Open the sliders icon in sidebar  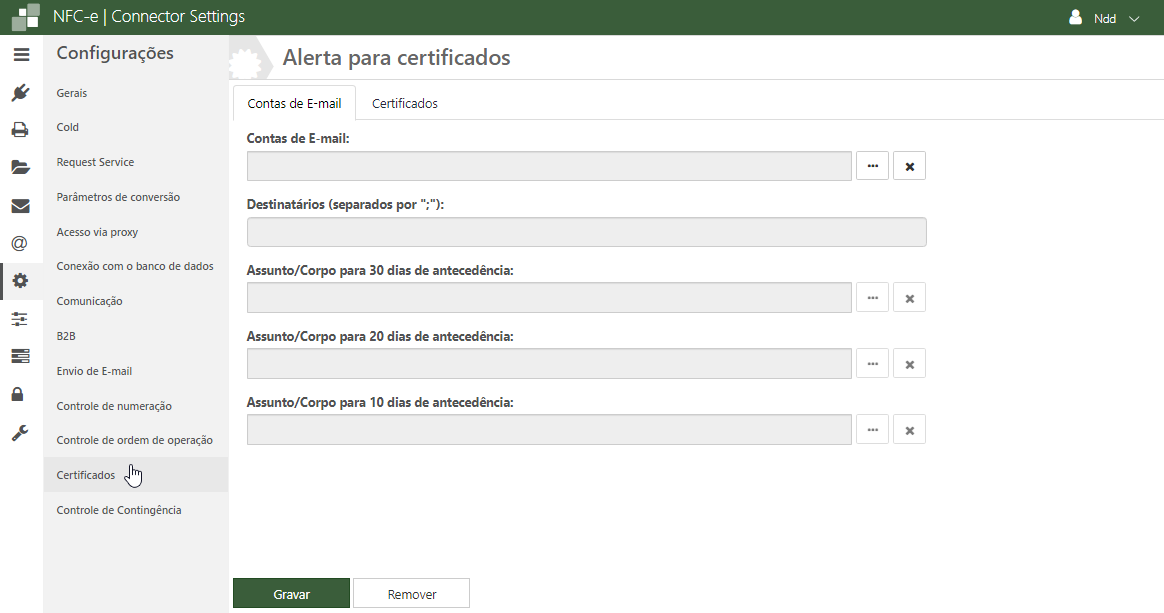[21, 319]
